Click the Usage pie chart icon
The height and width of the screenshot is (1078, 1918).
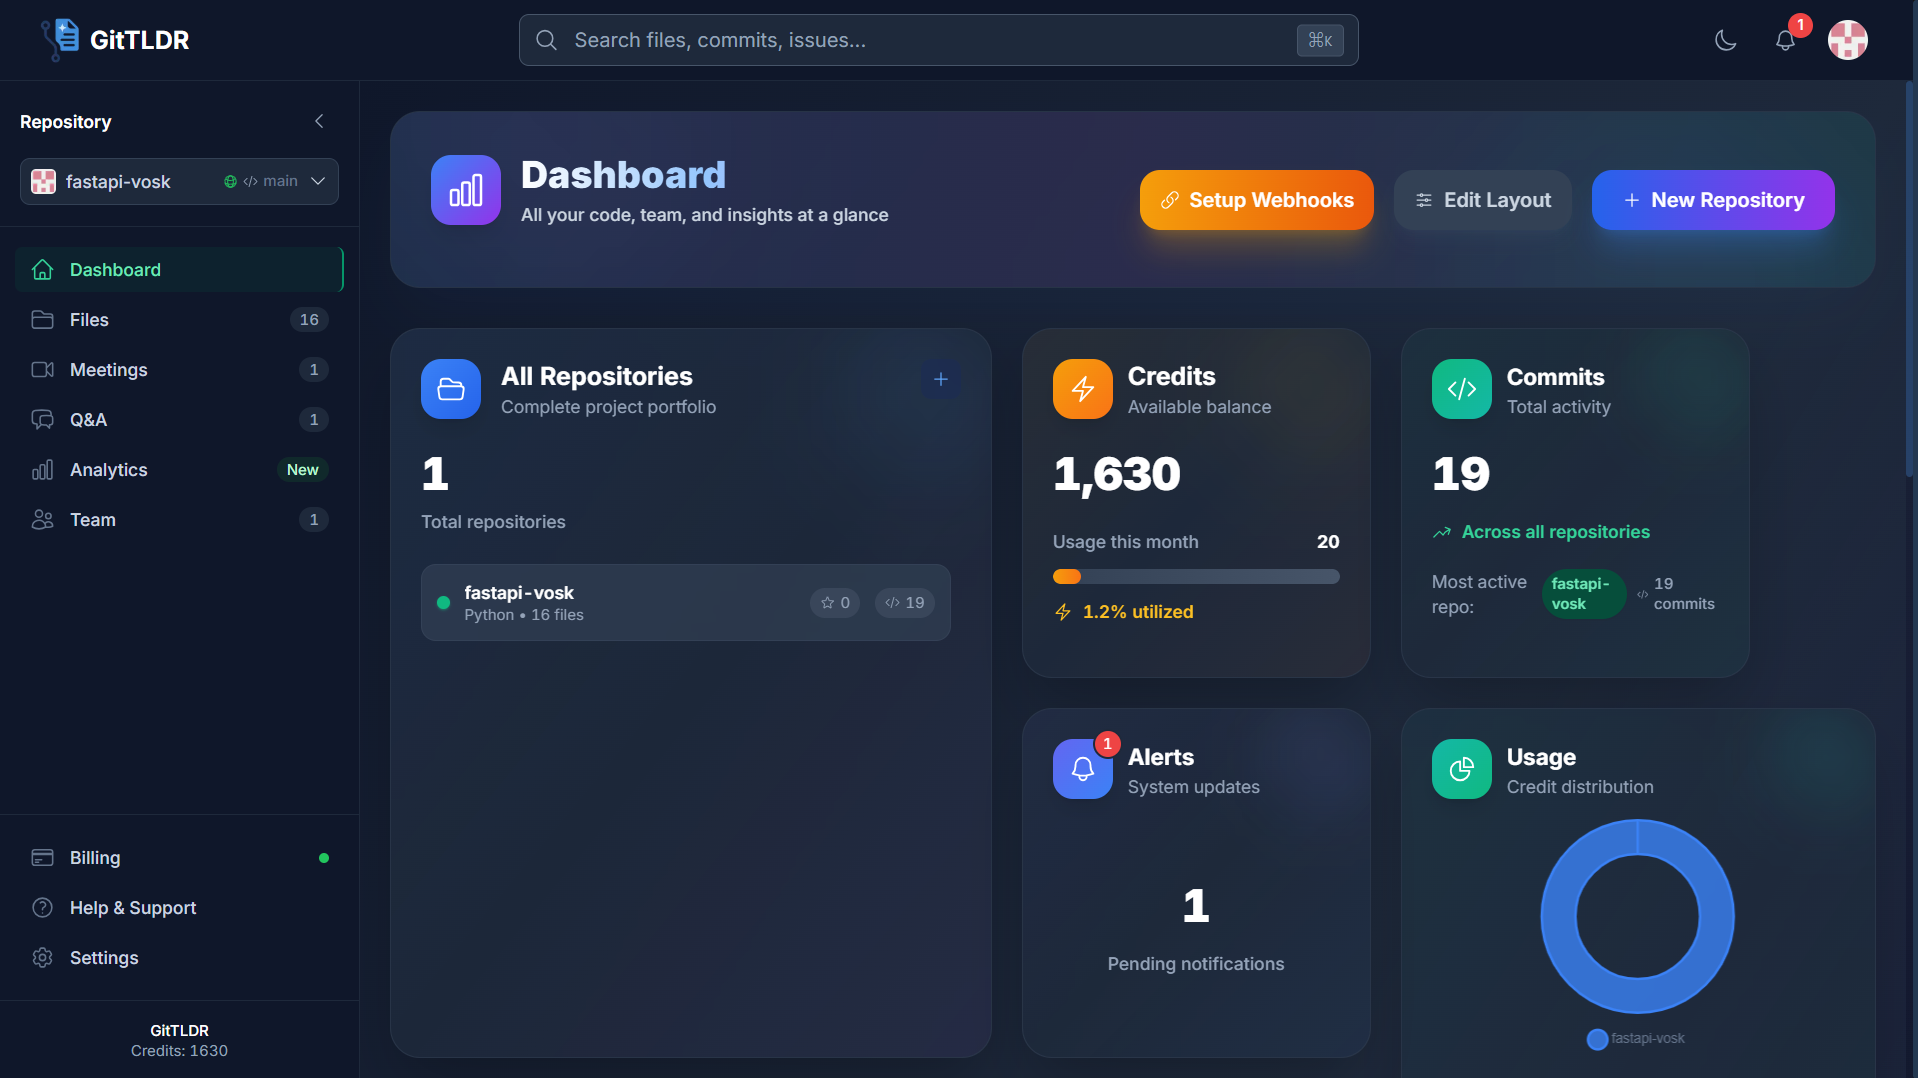coord(1461,769)
